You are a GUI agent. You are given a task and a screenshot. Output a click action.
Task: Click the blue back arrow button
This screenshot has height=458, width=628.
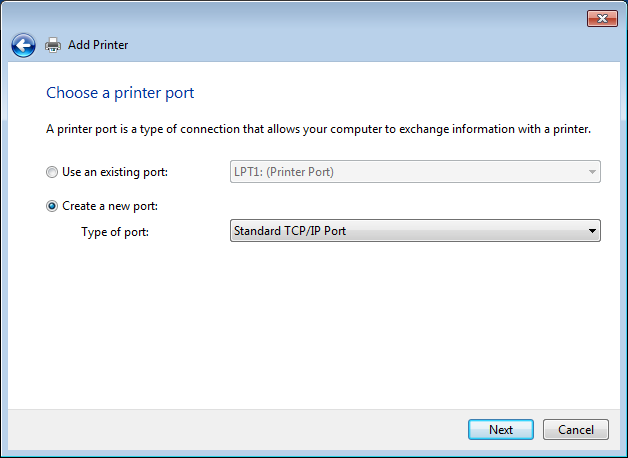click(23, 45)
